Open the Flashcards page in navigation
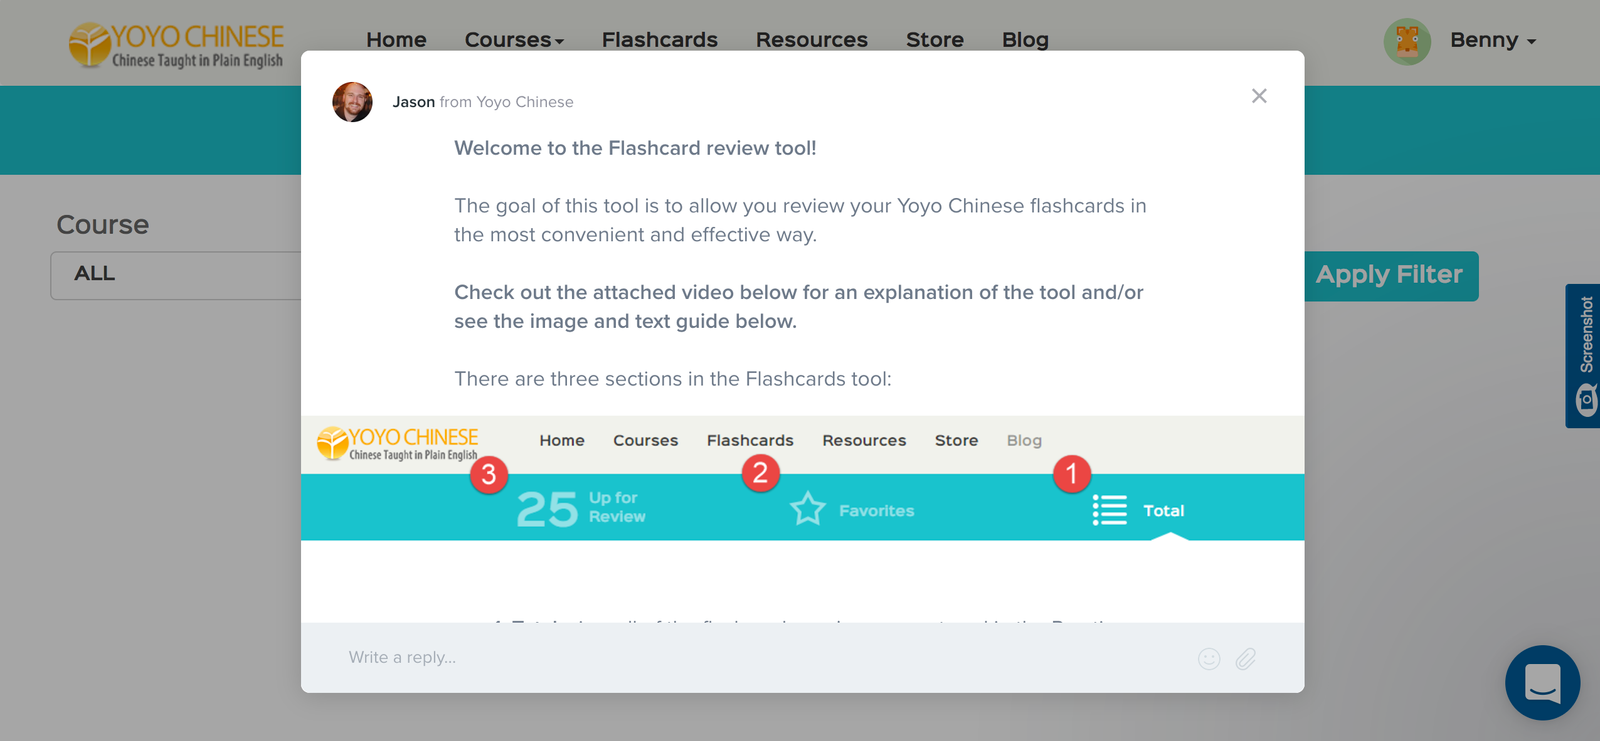1600x741 pixels. pos(659,40)
